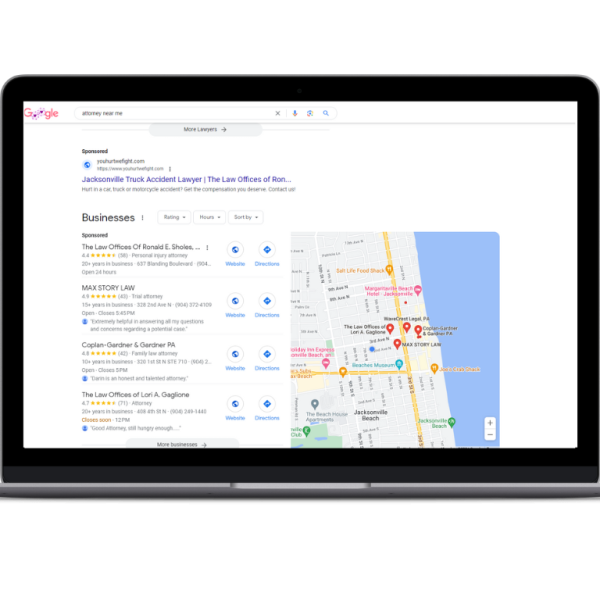Image resolution: width=600 pixels, height=600 pixels.
Task: Expand the Rating filter dropdown
Action: click(174, 217)
